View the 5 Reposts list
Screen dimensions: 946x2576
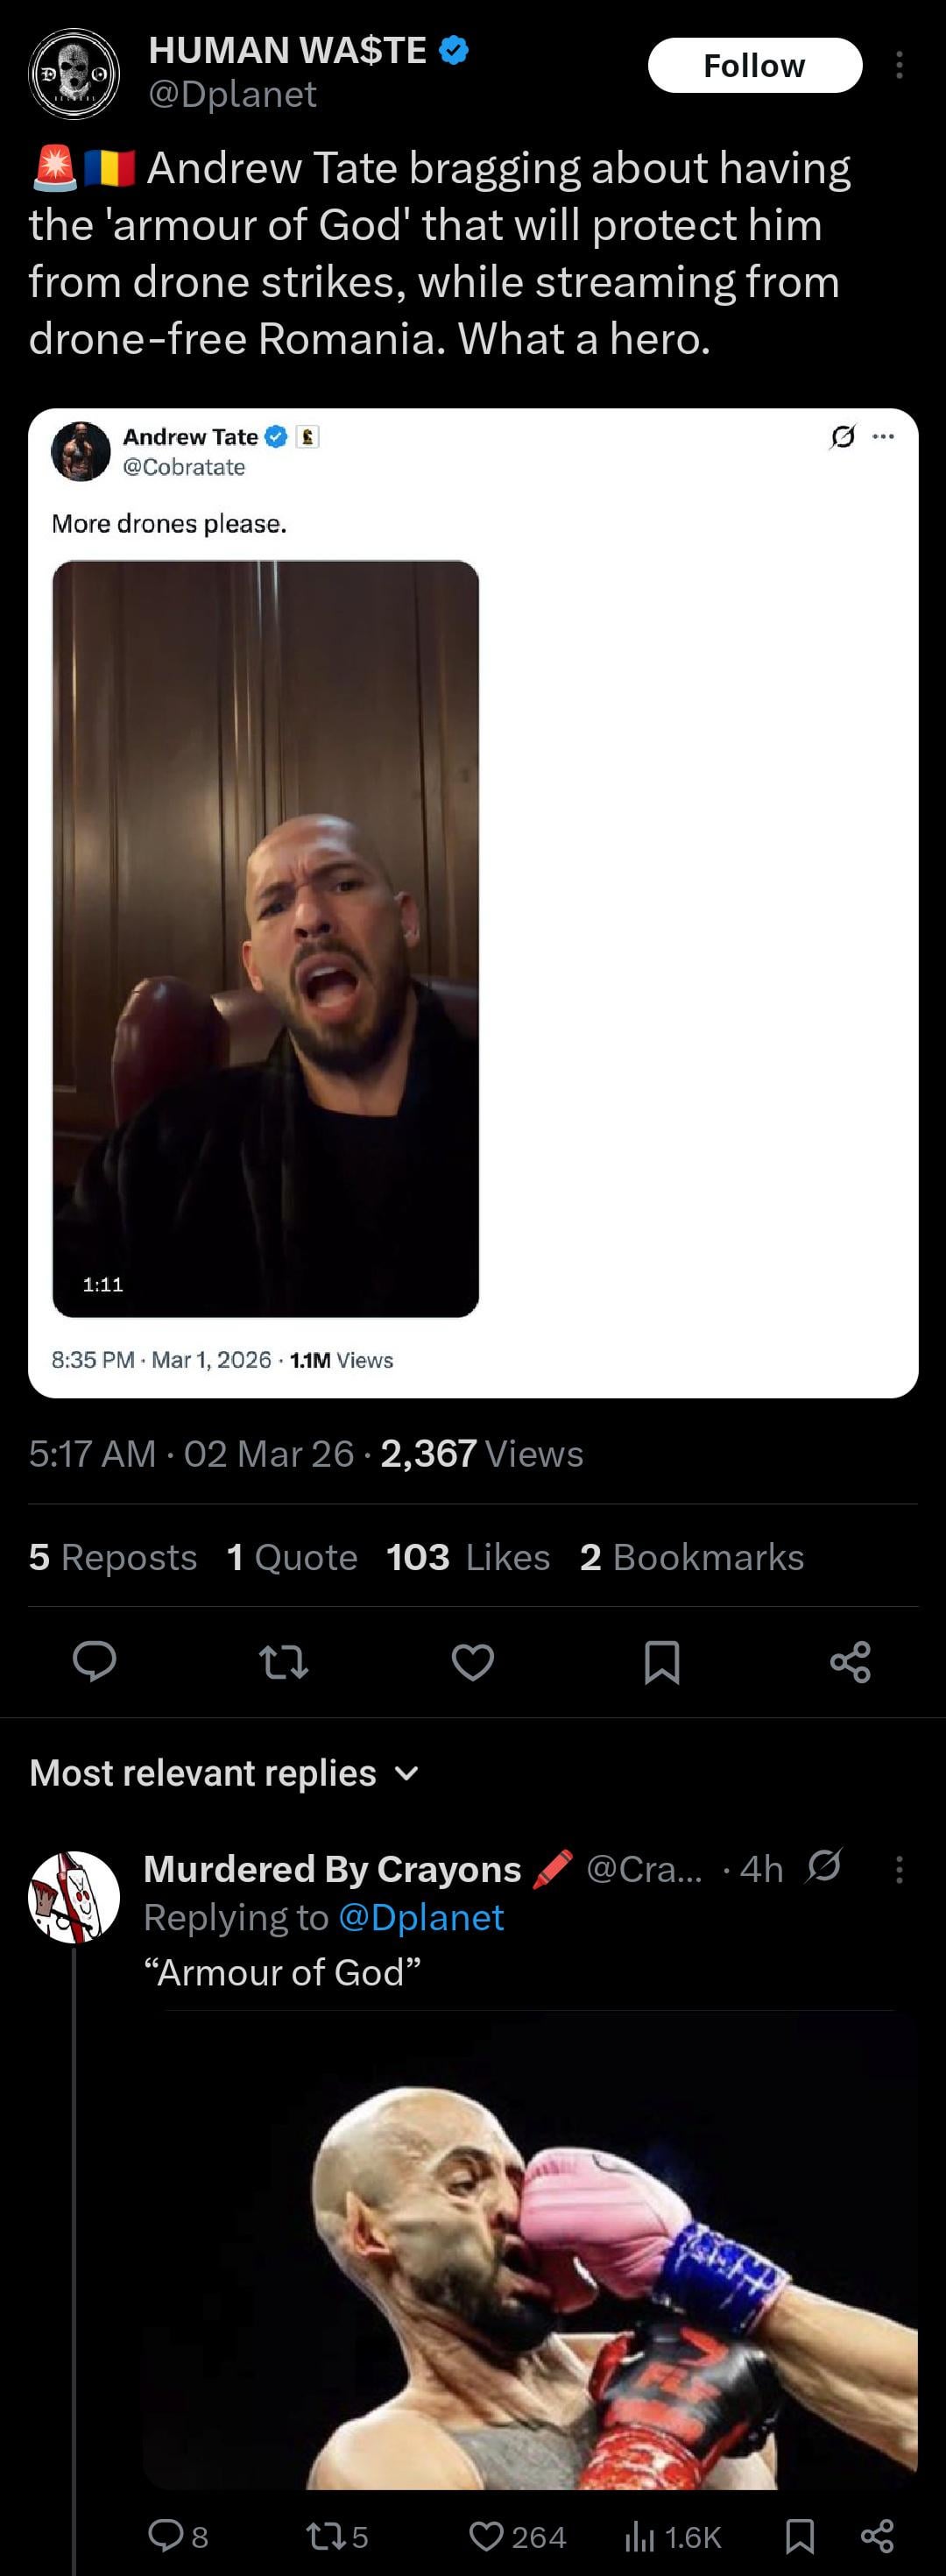tap(113, 1557)
